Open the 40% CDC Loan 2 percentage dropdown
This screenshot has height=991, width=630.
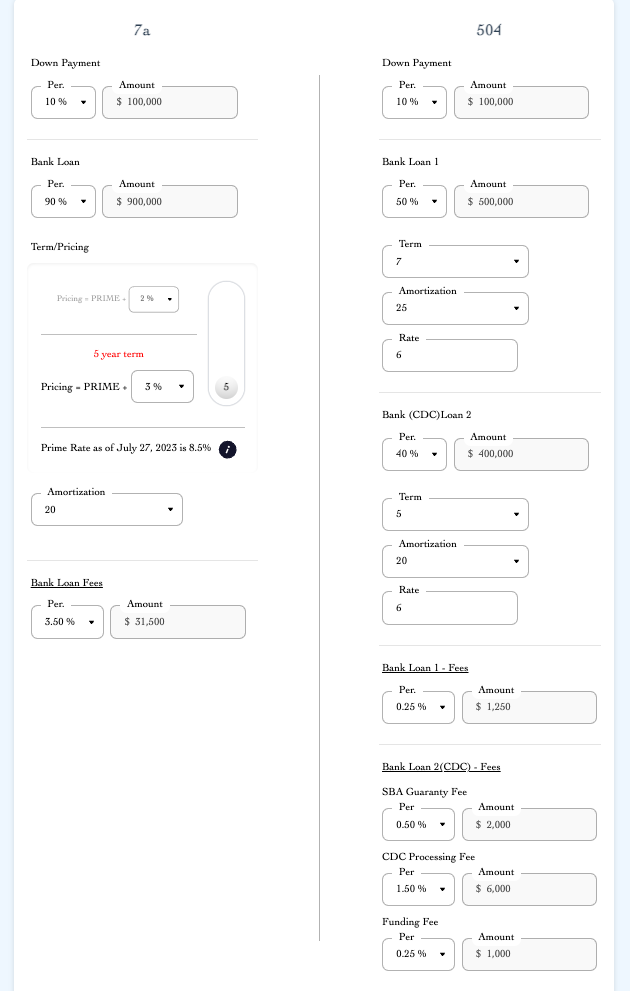coord(413,454)
